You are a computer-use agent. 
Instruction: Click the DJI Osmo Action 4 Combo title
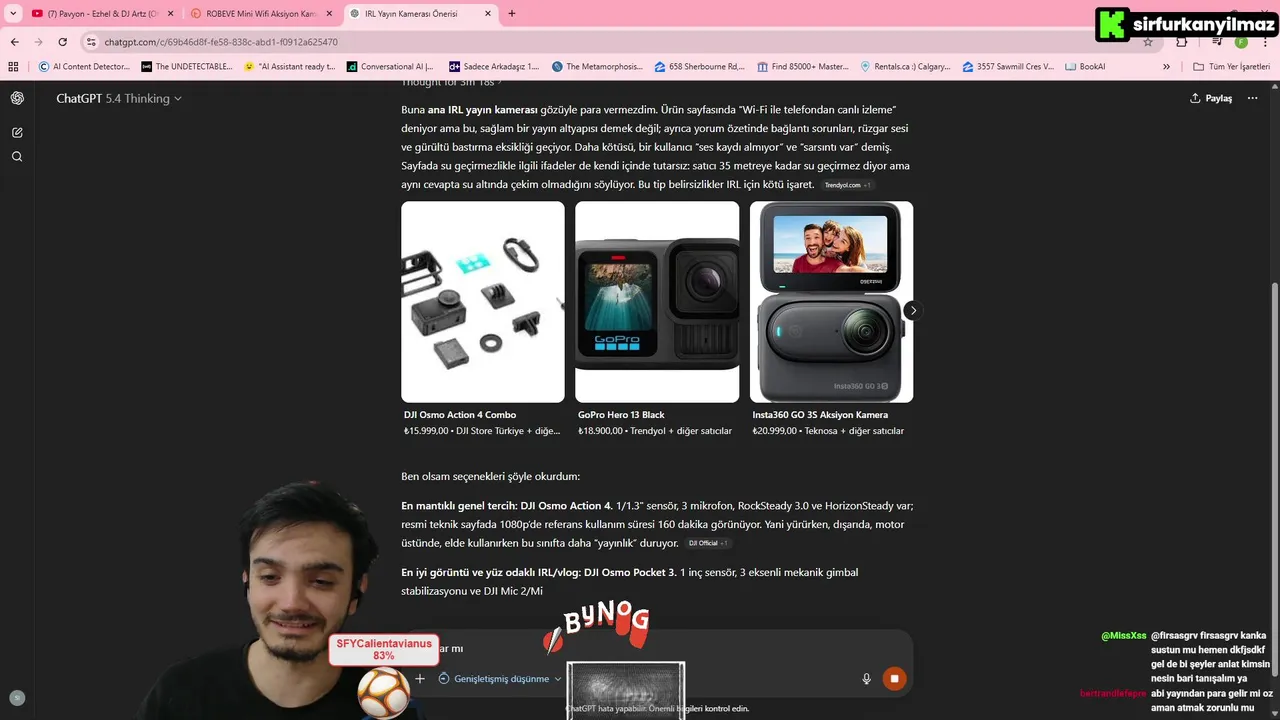tap(460, 415)
